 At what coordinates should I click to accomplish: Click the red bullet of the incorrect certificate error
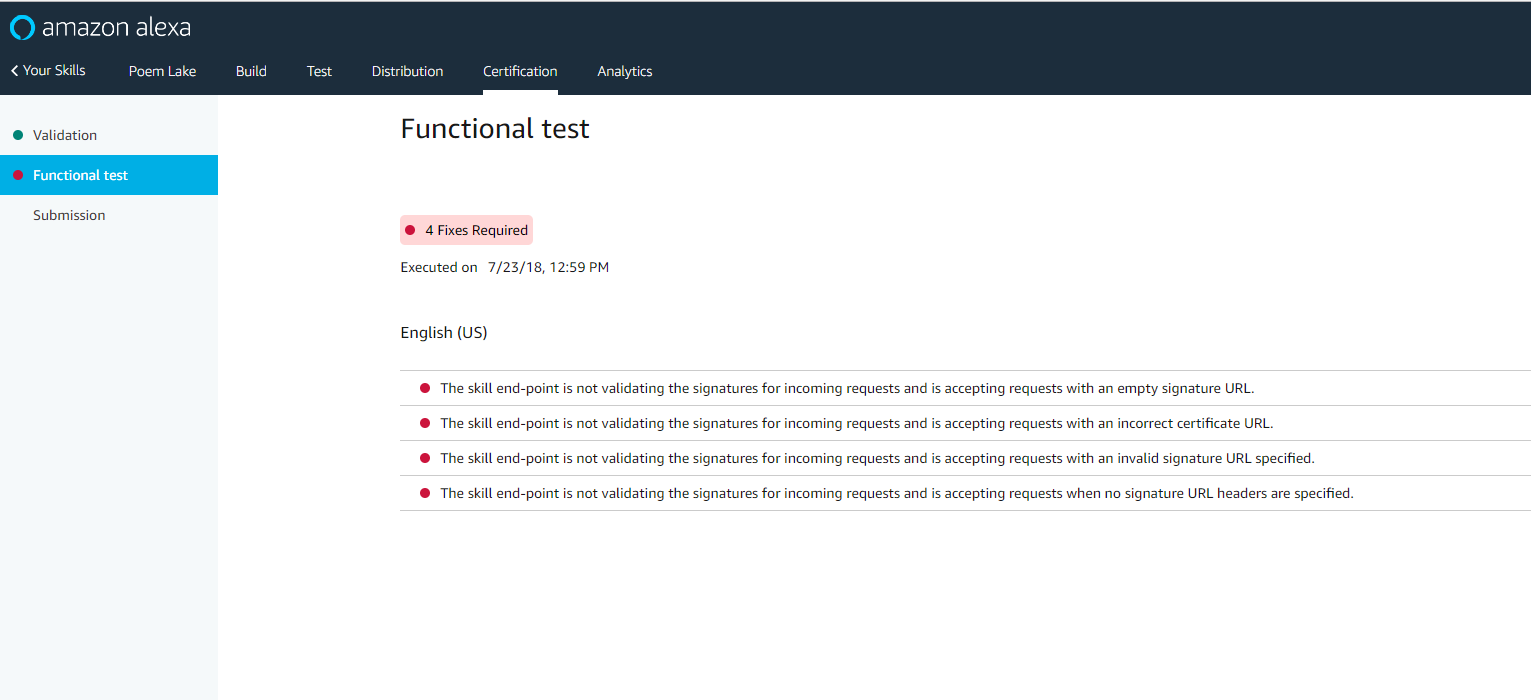tap(425, 423)
